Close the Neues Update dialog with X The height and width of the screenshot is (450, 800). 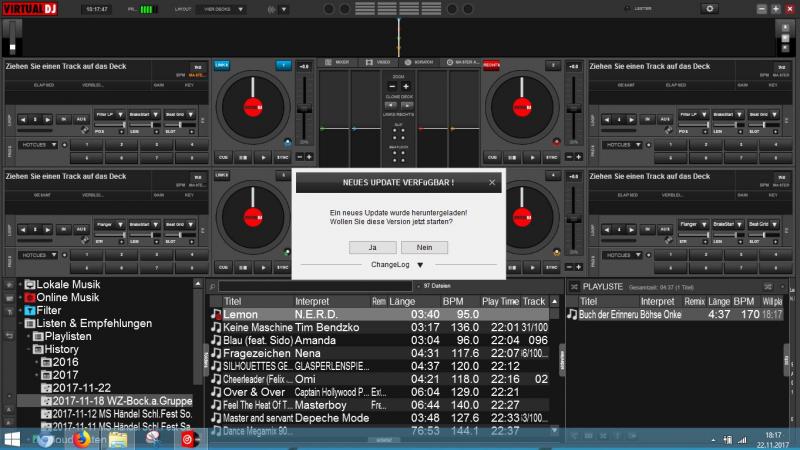click(x=492, y=183)
